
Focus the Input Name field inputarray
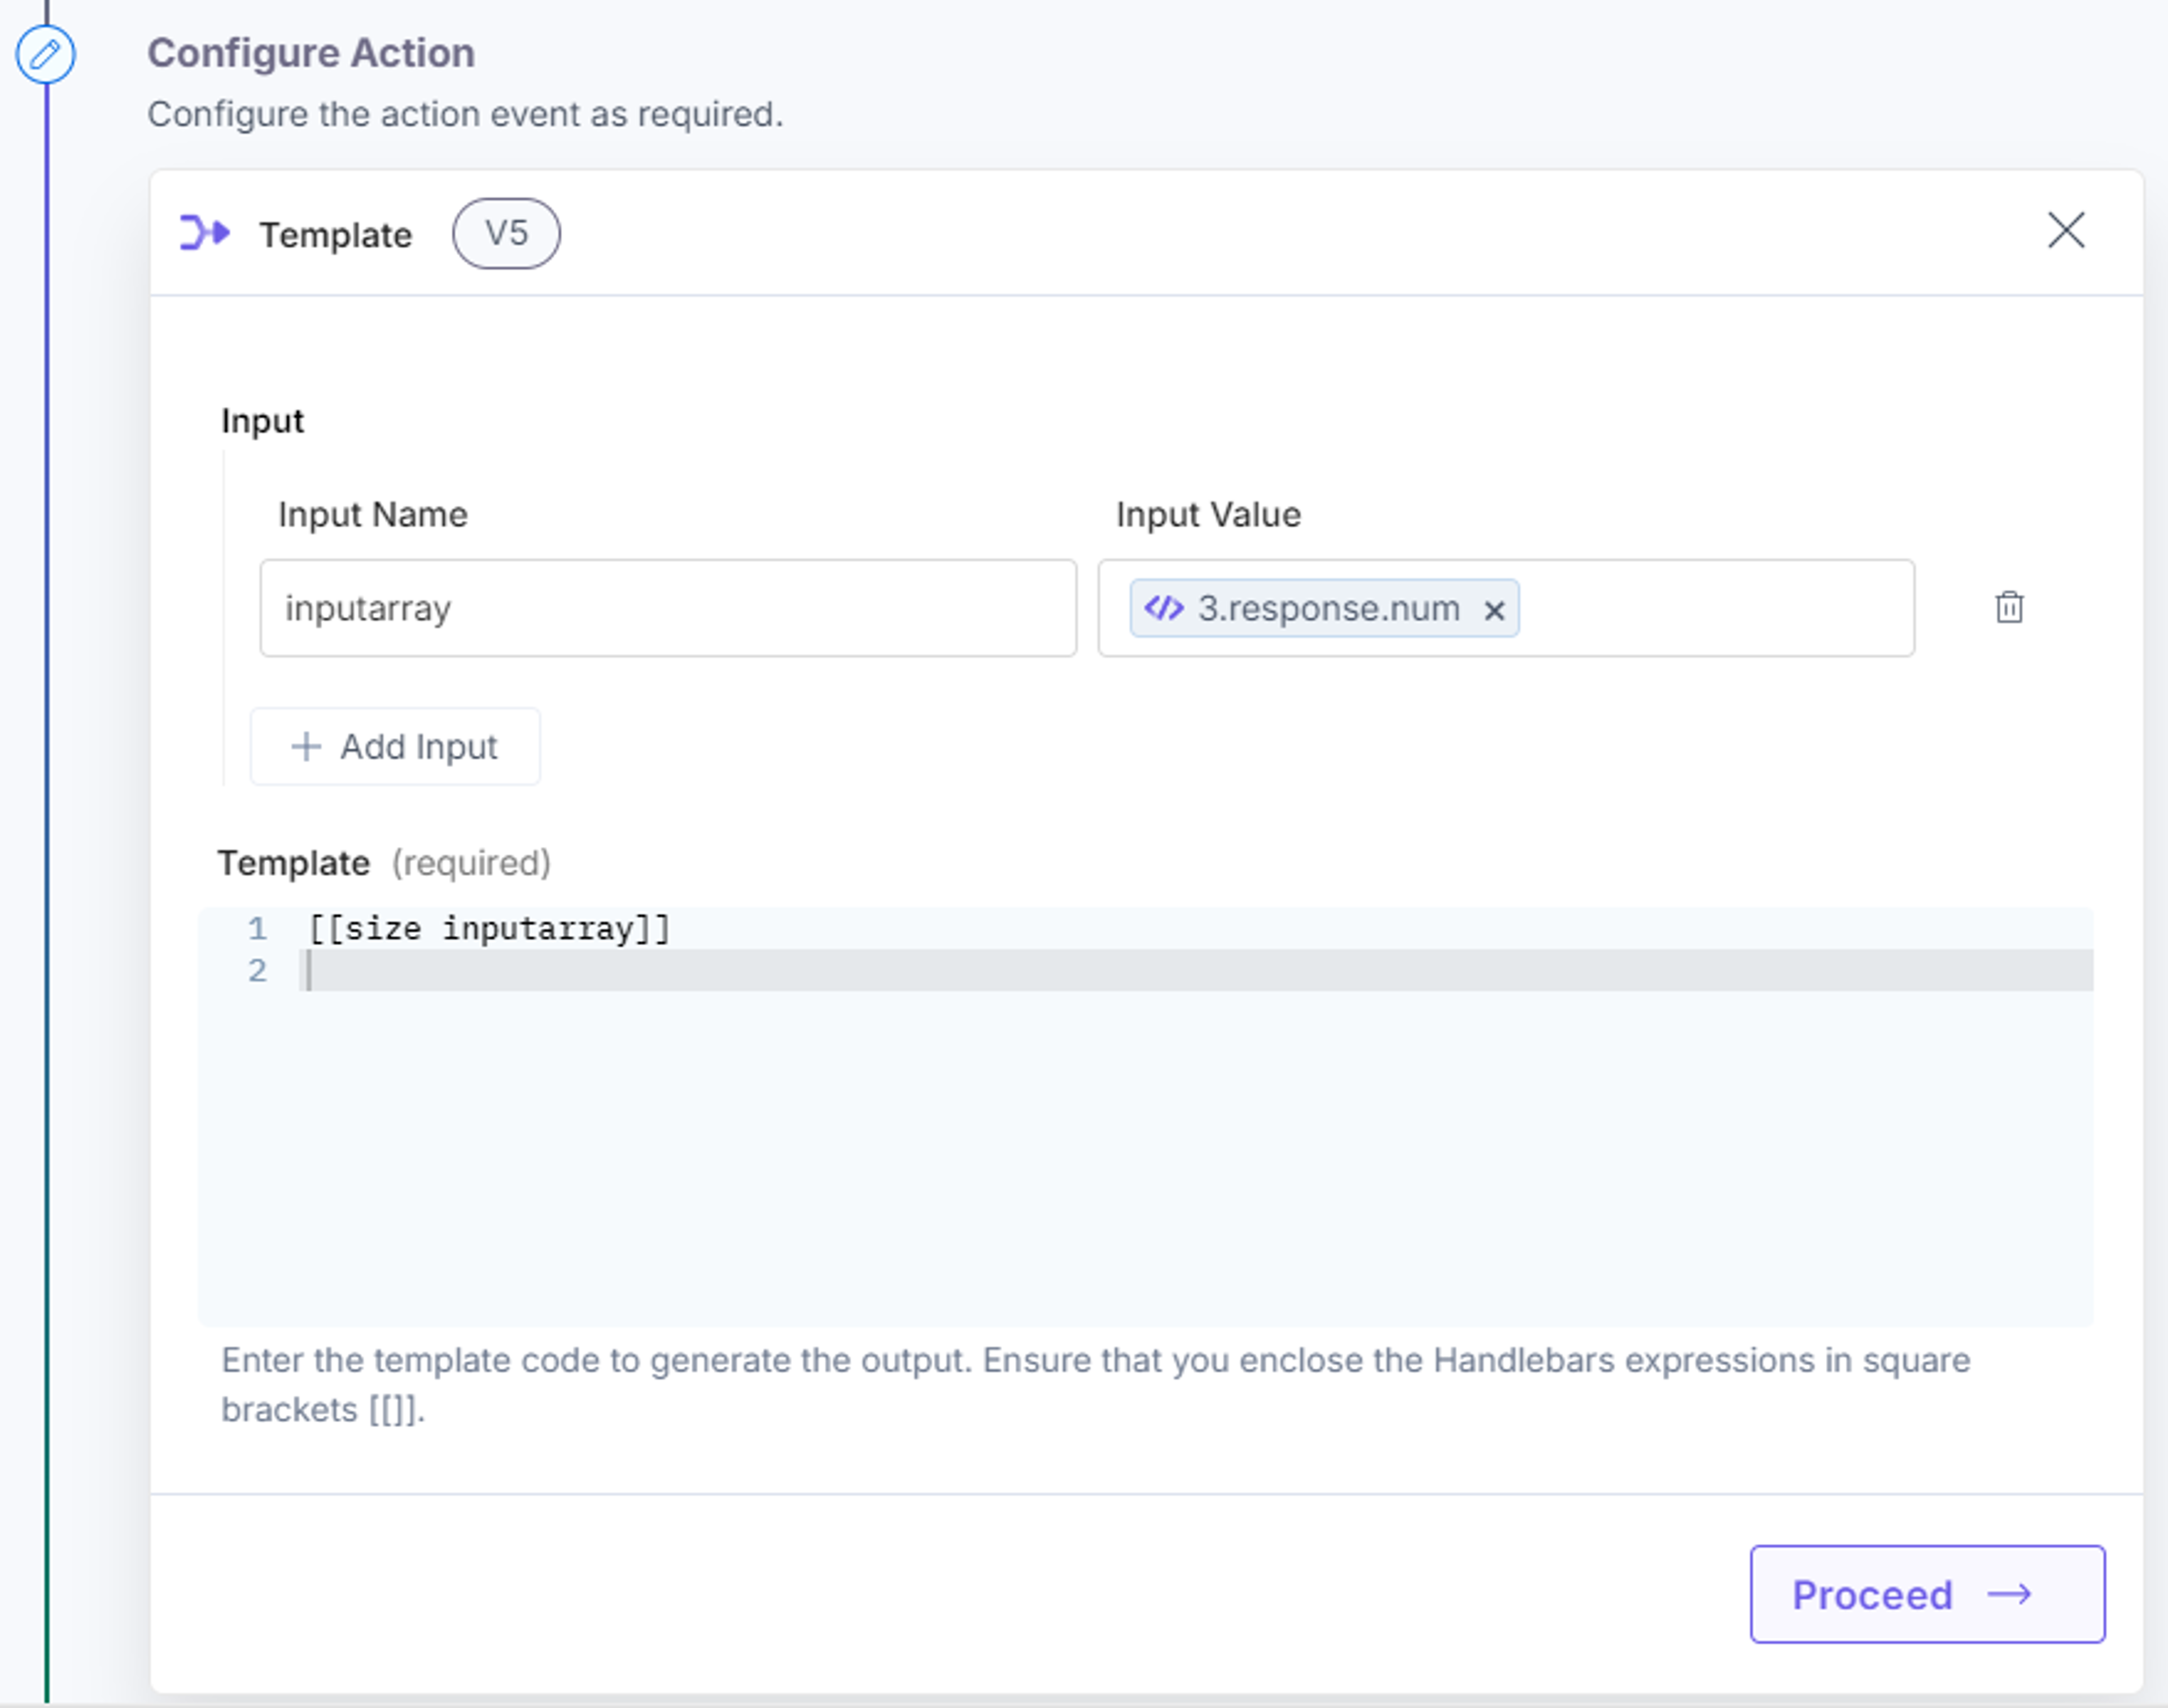(x=668, y=608)
